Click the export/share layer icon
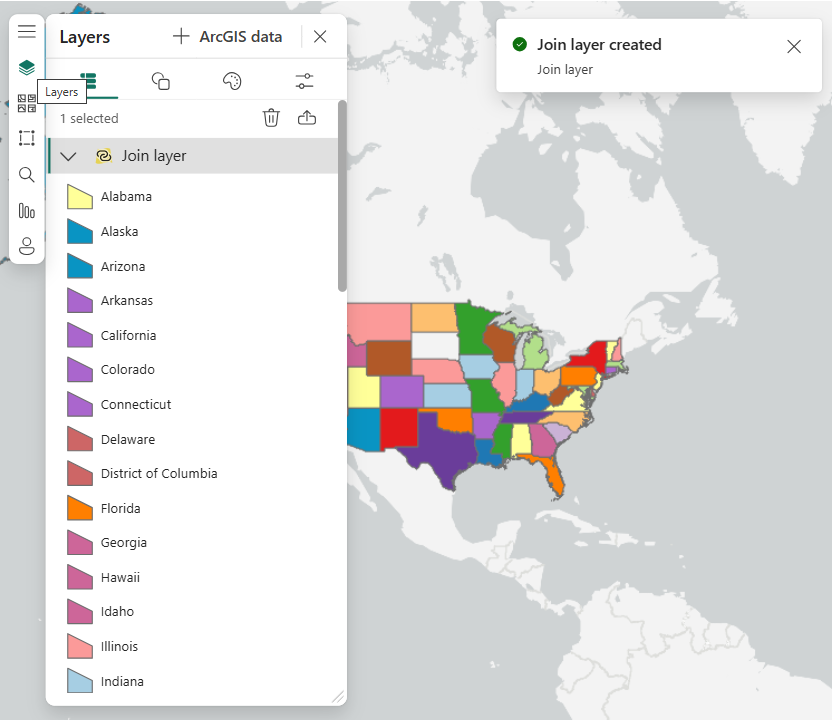The image size is (832, 720). pos(307,118)
